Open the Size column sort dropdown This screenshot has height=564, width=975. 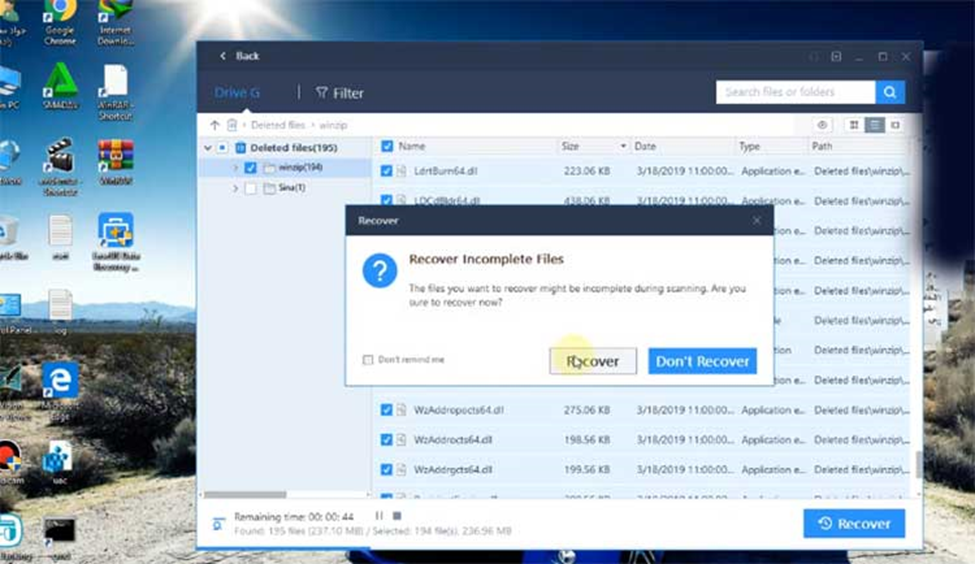coord(623,146)
